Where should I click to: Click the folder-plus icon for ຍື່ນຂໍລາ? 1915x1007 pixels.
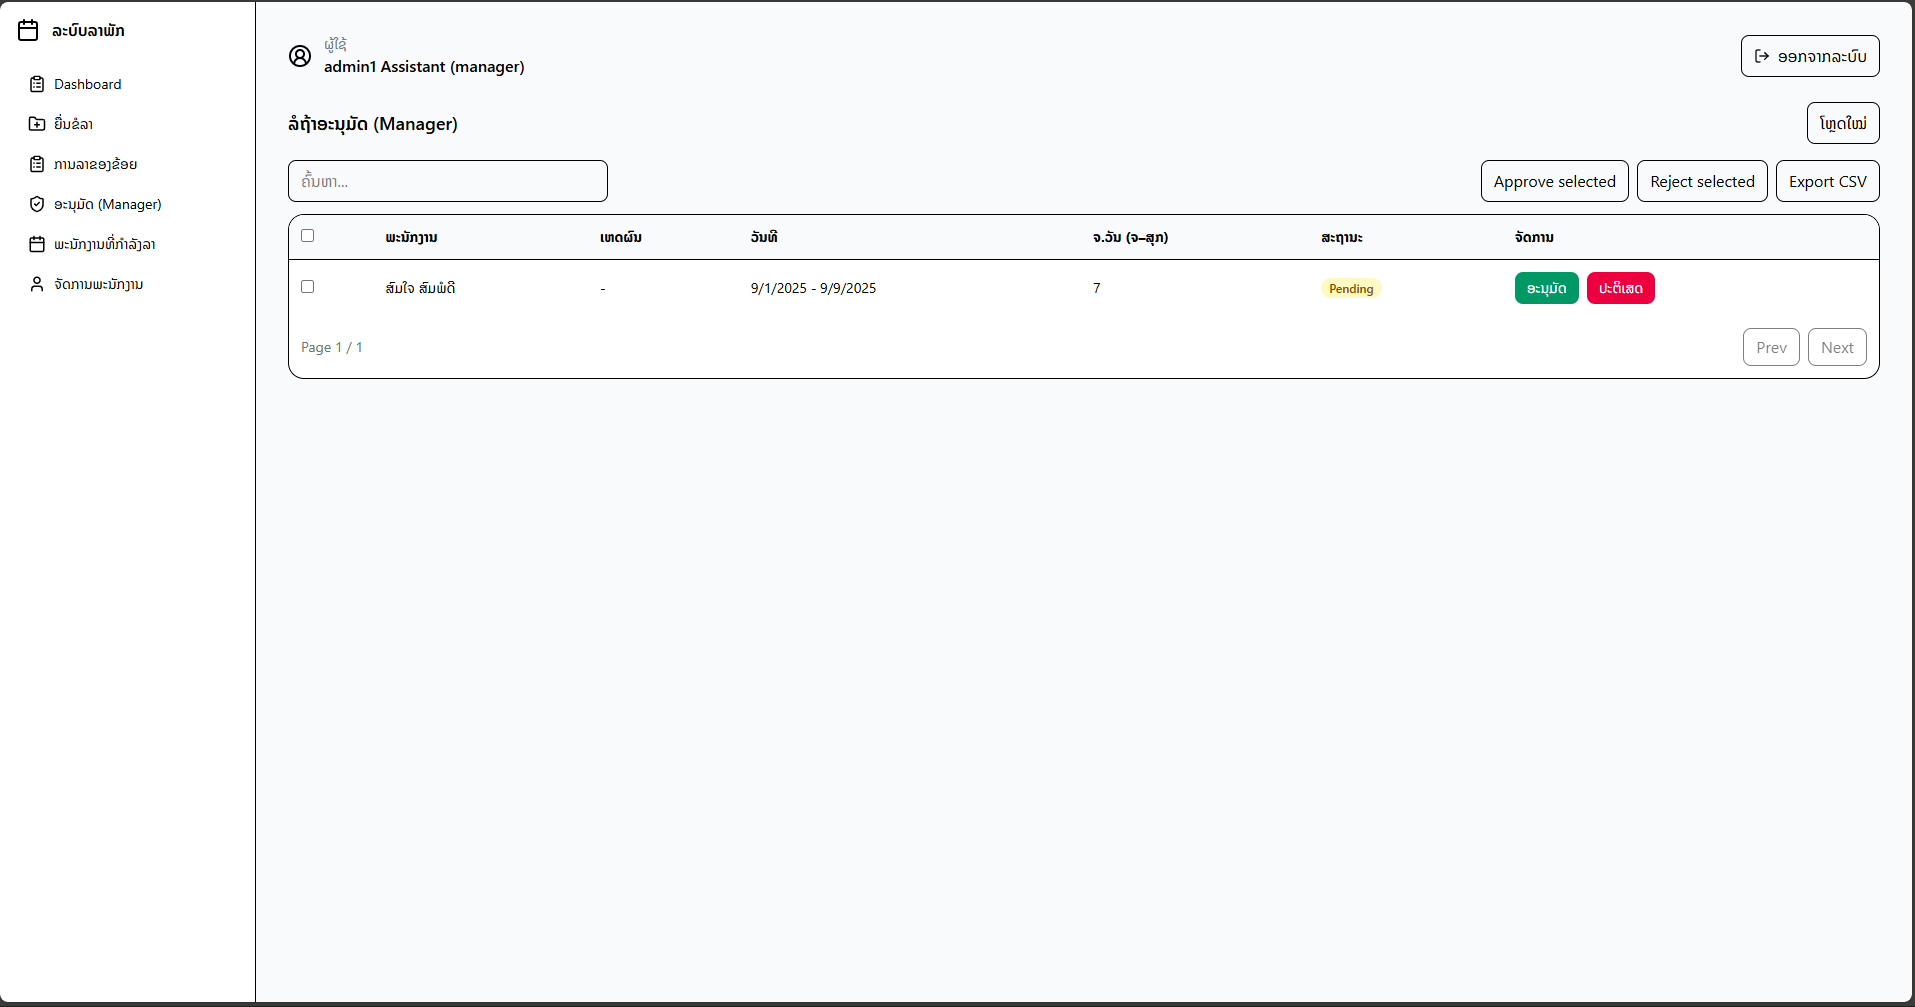[x=37, y=124]
